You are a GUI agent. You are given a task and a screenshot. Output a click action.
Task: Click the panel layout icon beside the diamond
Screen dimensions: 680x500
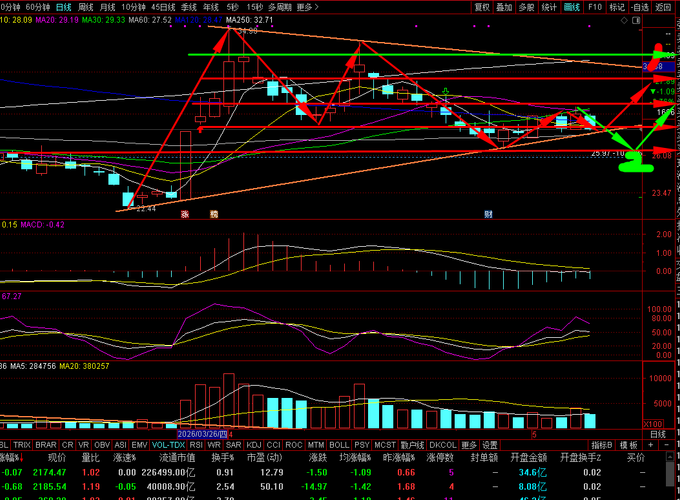[636, 20]
